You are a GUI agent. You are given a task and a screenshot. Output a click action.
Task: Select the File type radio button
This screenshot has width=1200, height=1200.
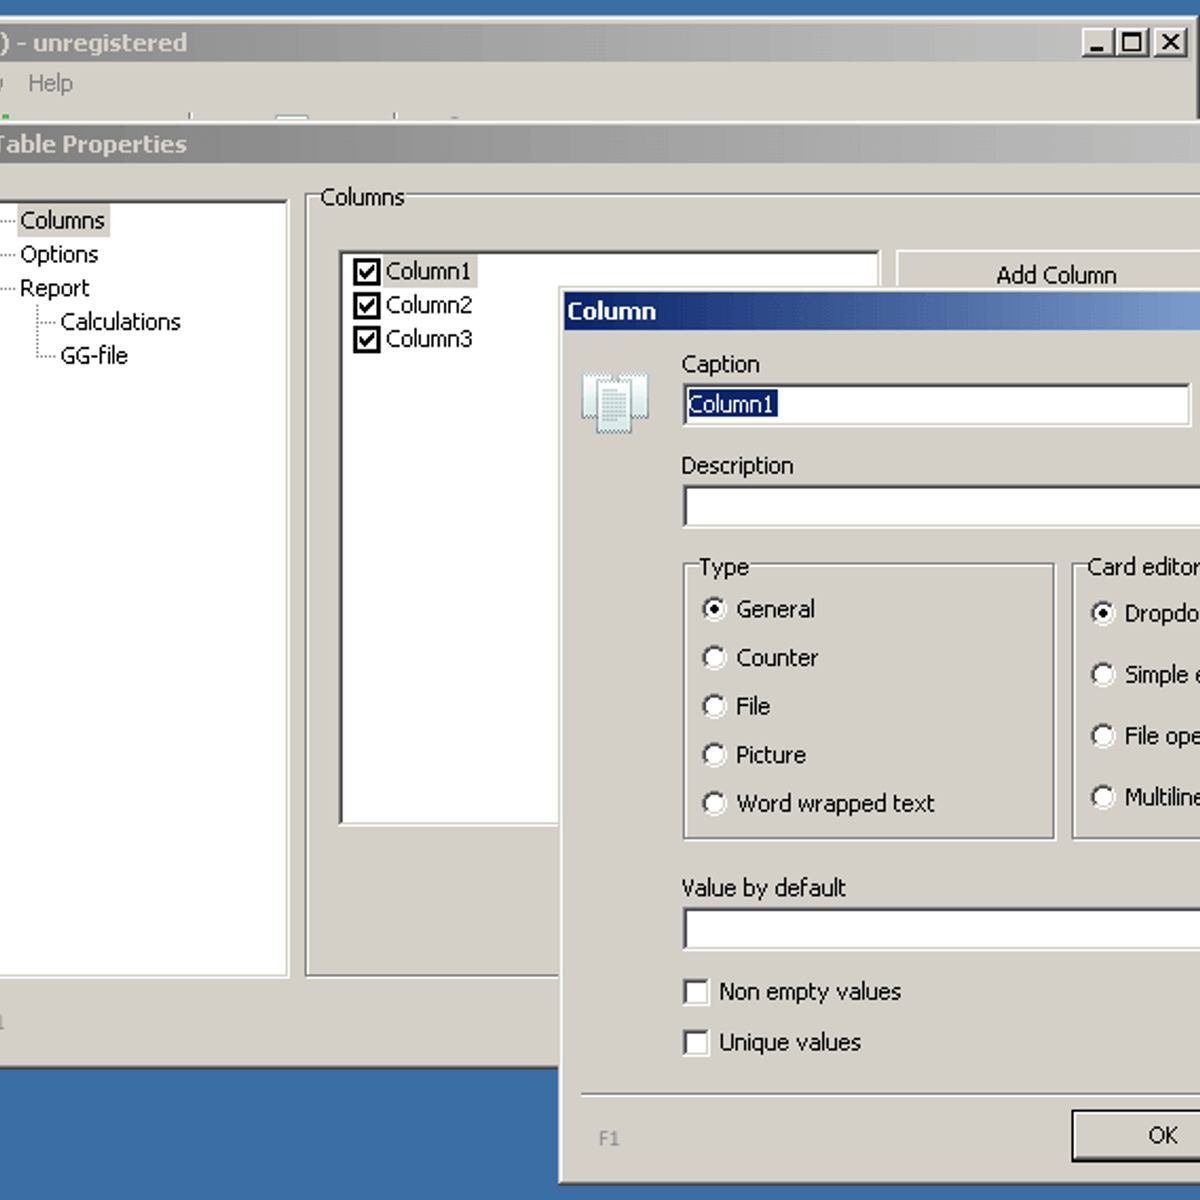click(714, 706)
